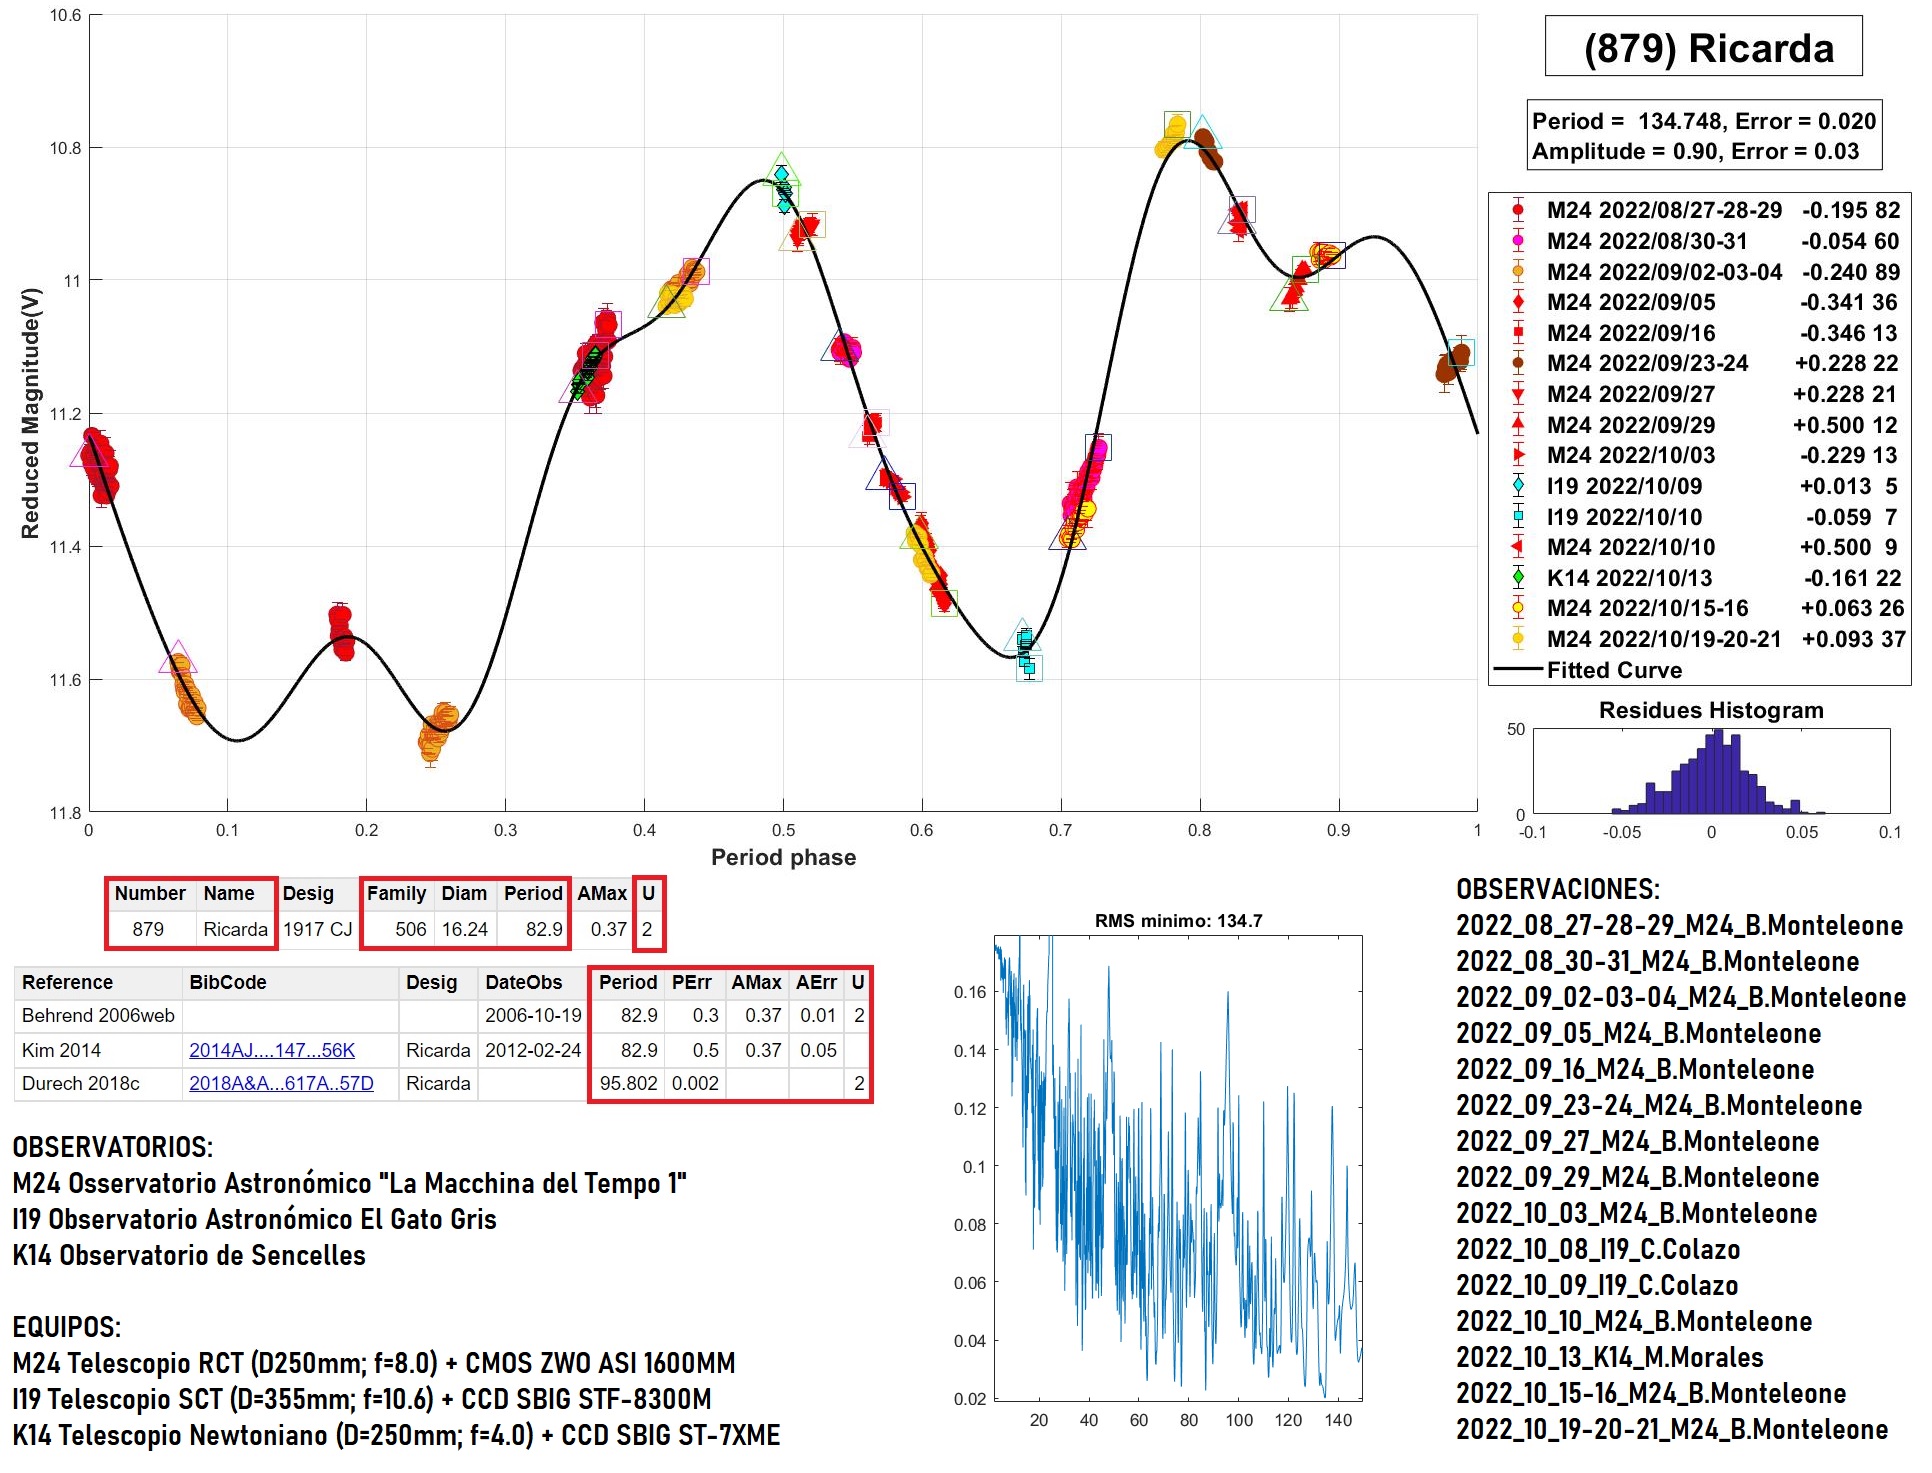Select the 2012-02-24 date cell
Screen dimensions: 1932x1473
tap(533, 1050)
